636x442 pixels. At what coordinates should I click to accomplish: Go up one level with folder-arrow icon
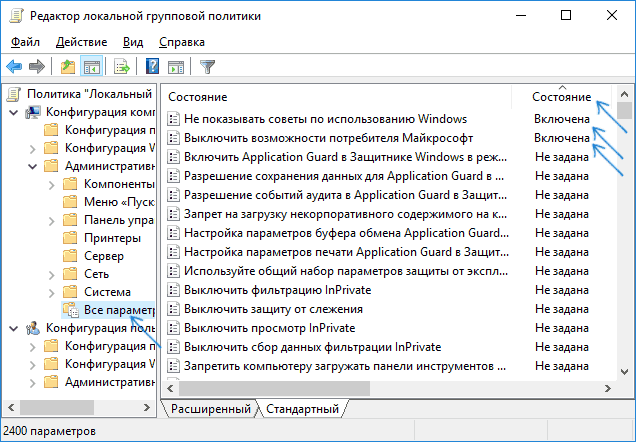click(x=68, y=67)
